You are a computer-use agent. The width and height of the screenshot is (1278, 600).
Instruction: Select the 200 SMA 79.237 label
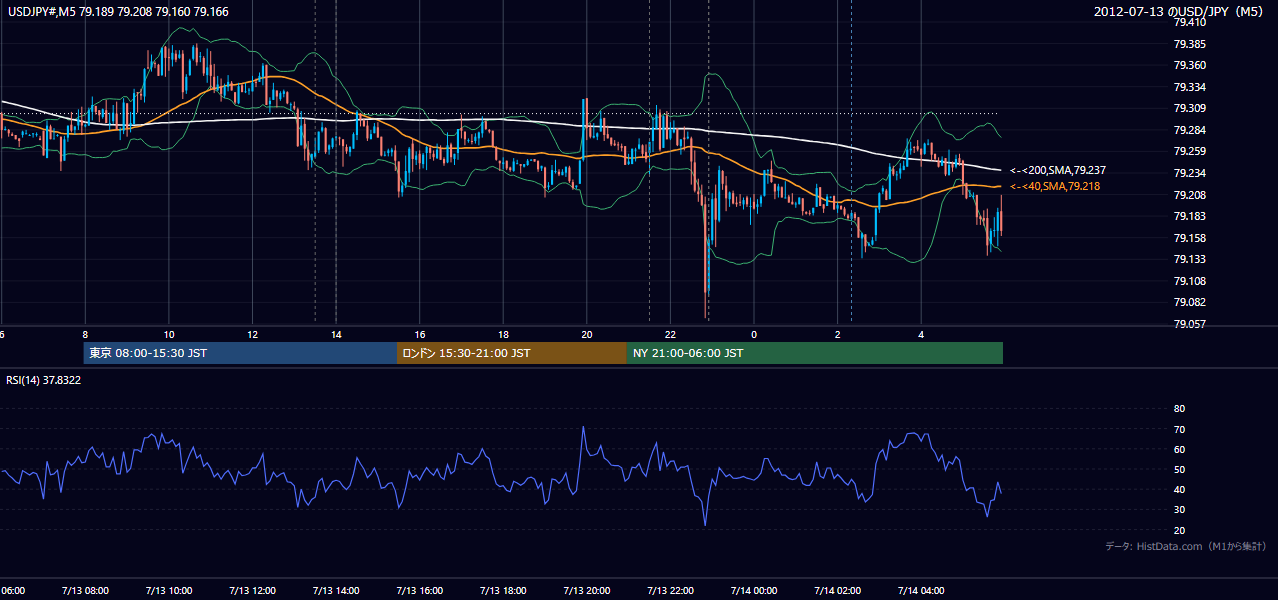1058,171
